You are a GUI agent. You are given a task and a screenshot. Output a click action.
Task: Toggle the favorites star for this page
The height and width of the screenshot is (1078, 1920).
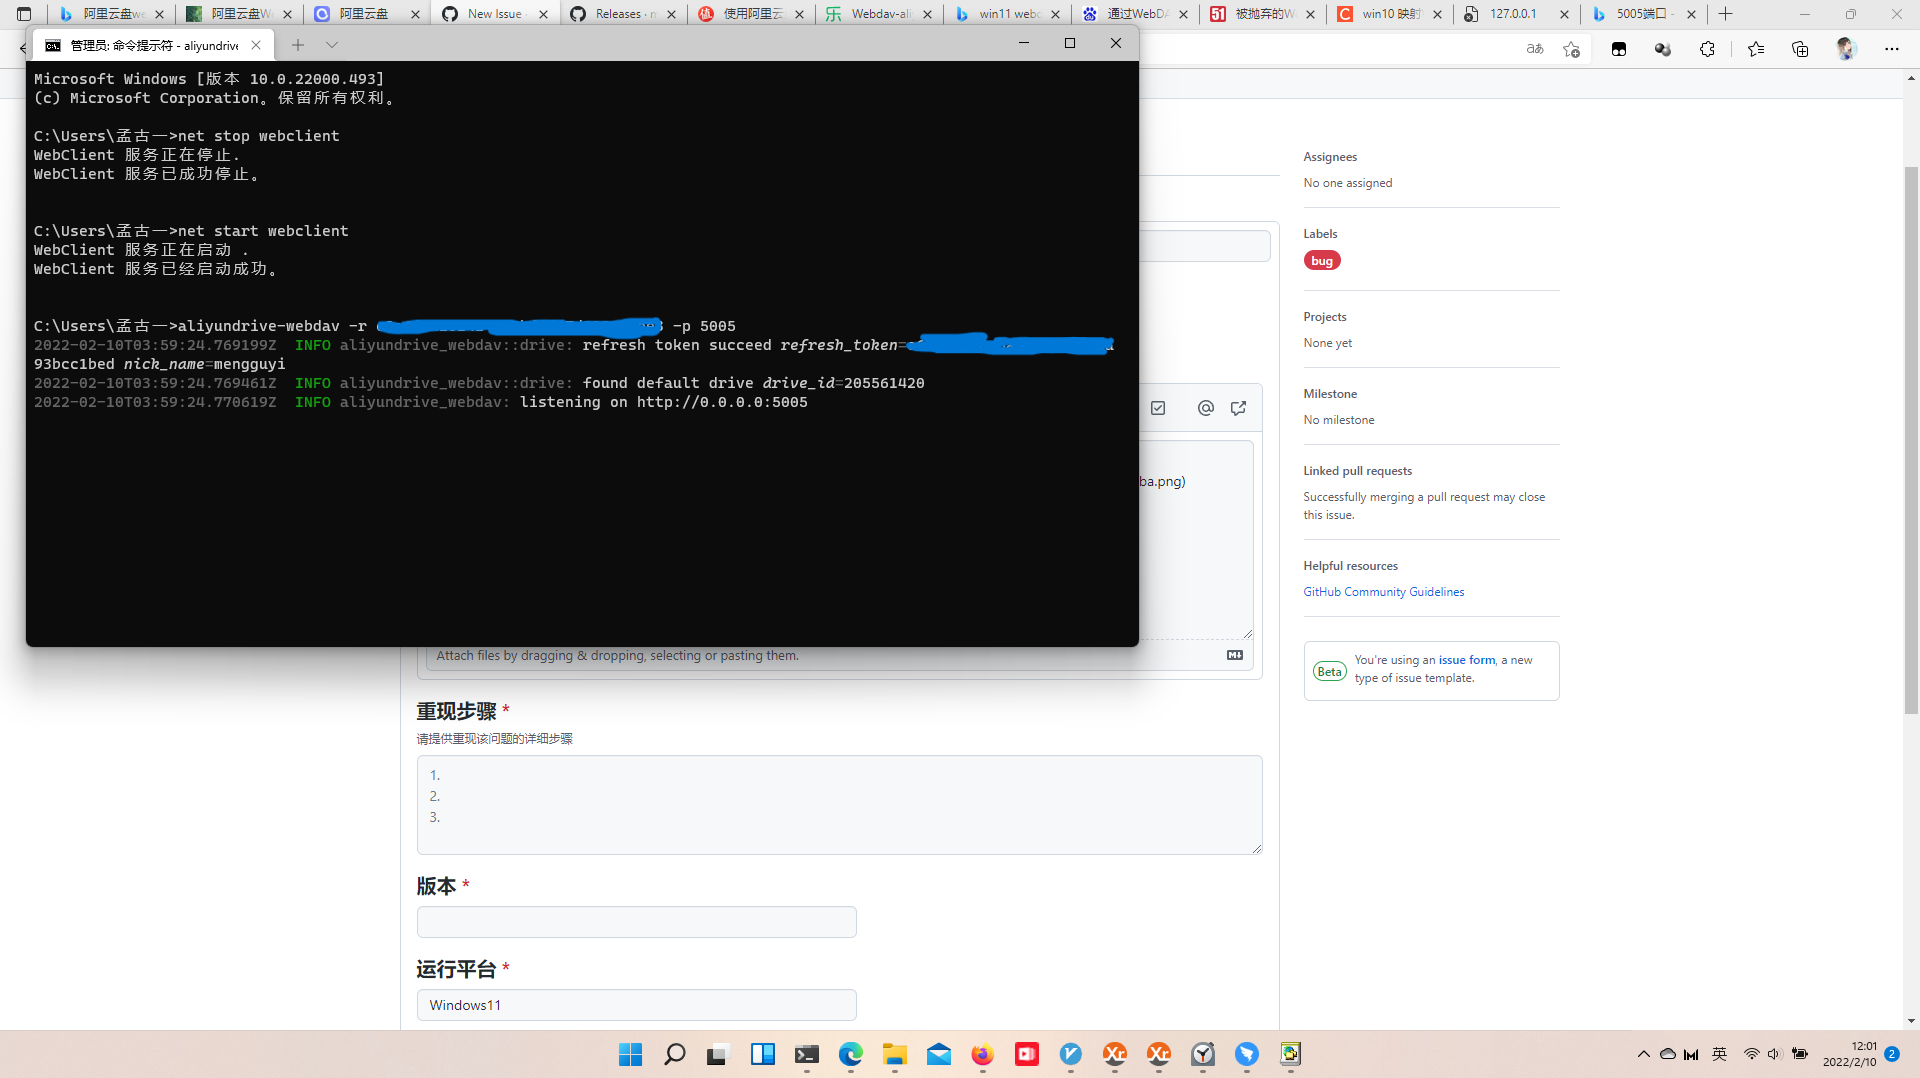click(1571, 48)
